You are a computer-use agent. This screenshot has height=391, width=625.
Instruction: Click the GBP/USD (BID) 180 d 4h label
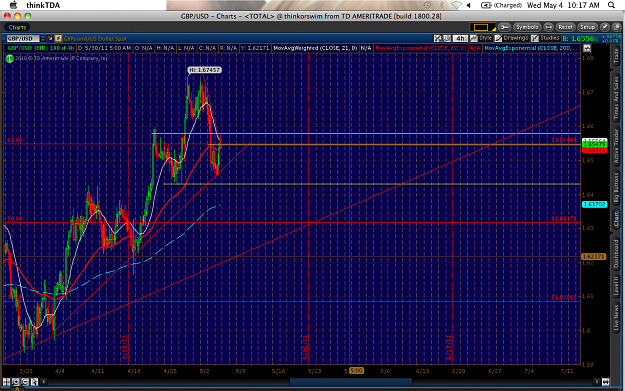[41, 48]
